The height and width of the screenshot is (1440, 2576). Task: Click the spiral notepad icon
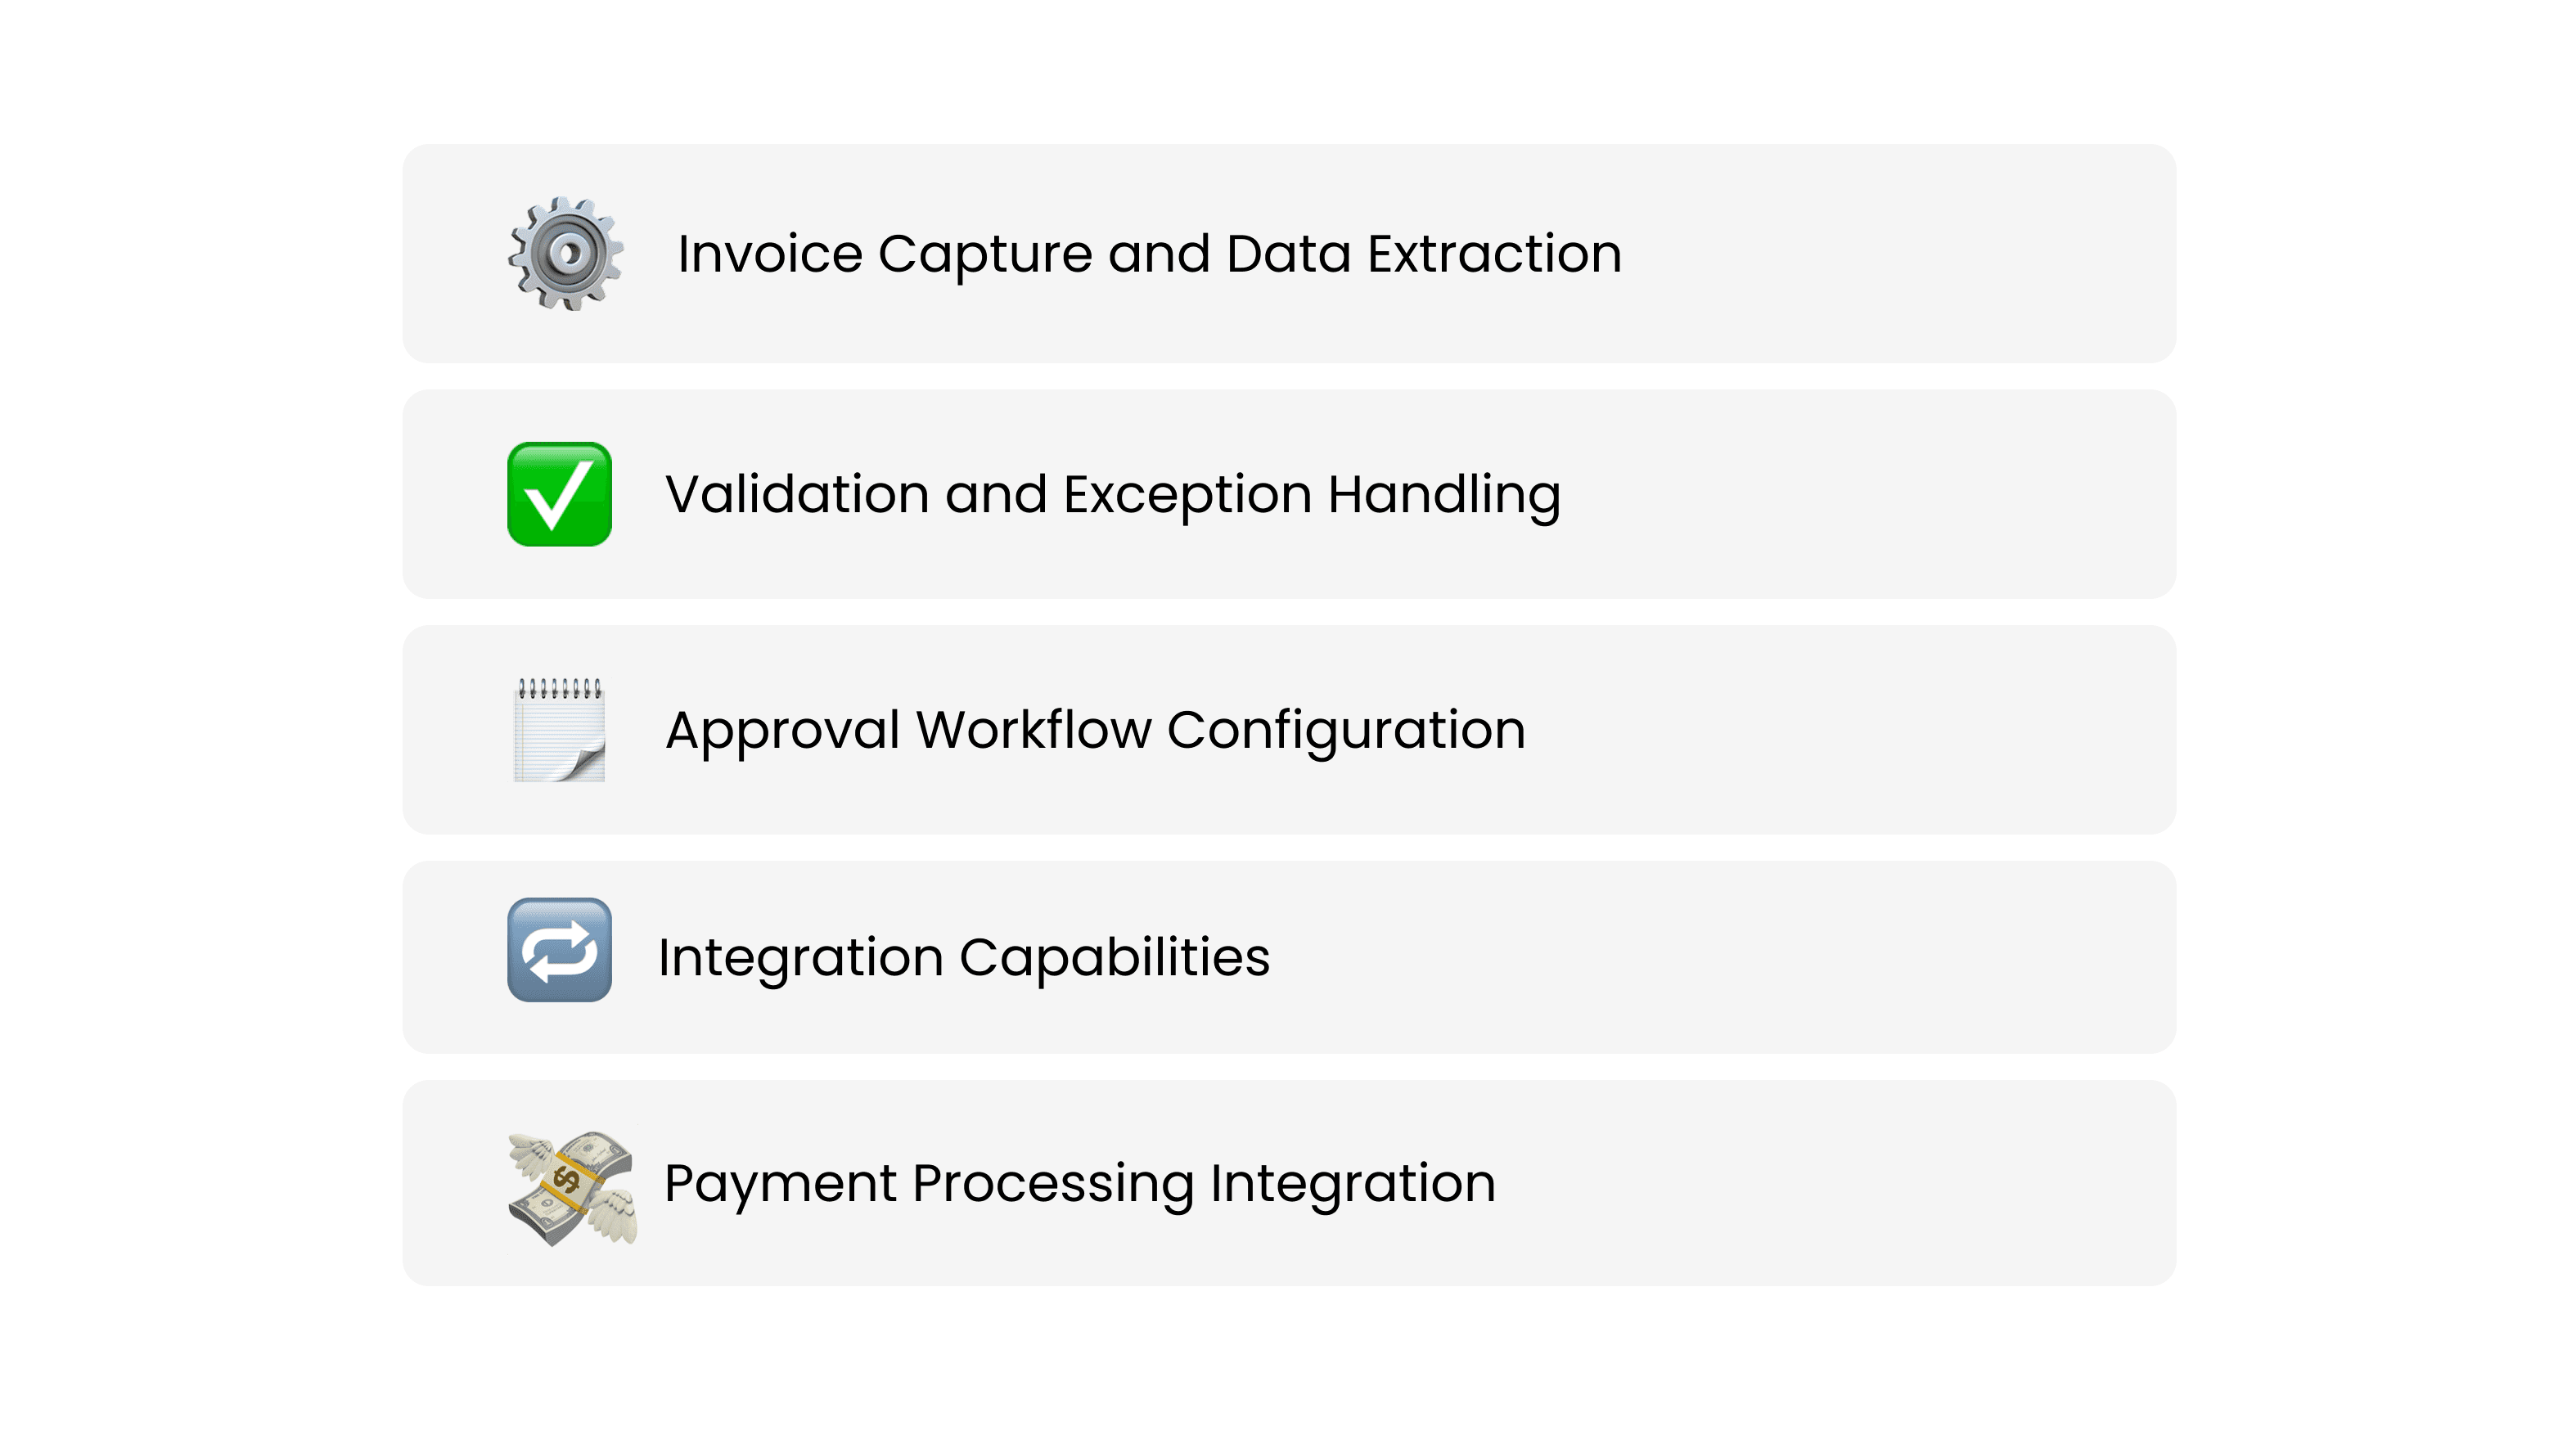[559, 730]
